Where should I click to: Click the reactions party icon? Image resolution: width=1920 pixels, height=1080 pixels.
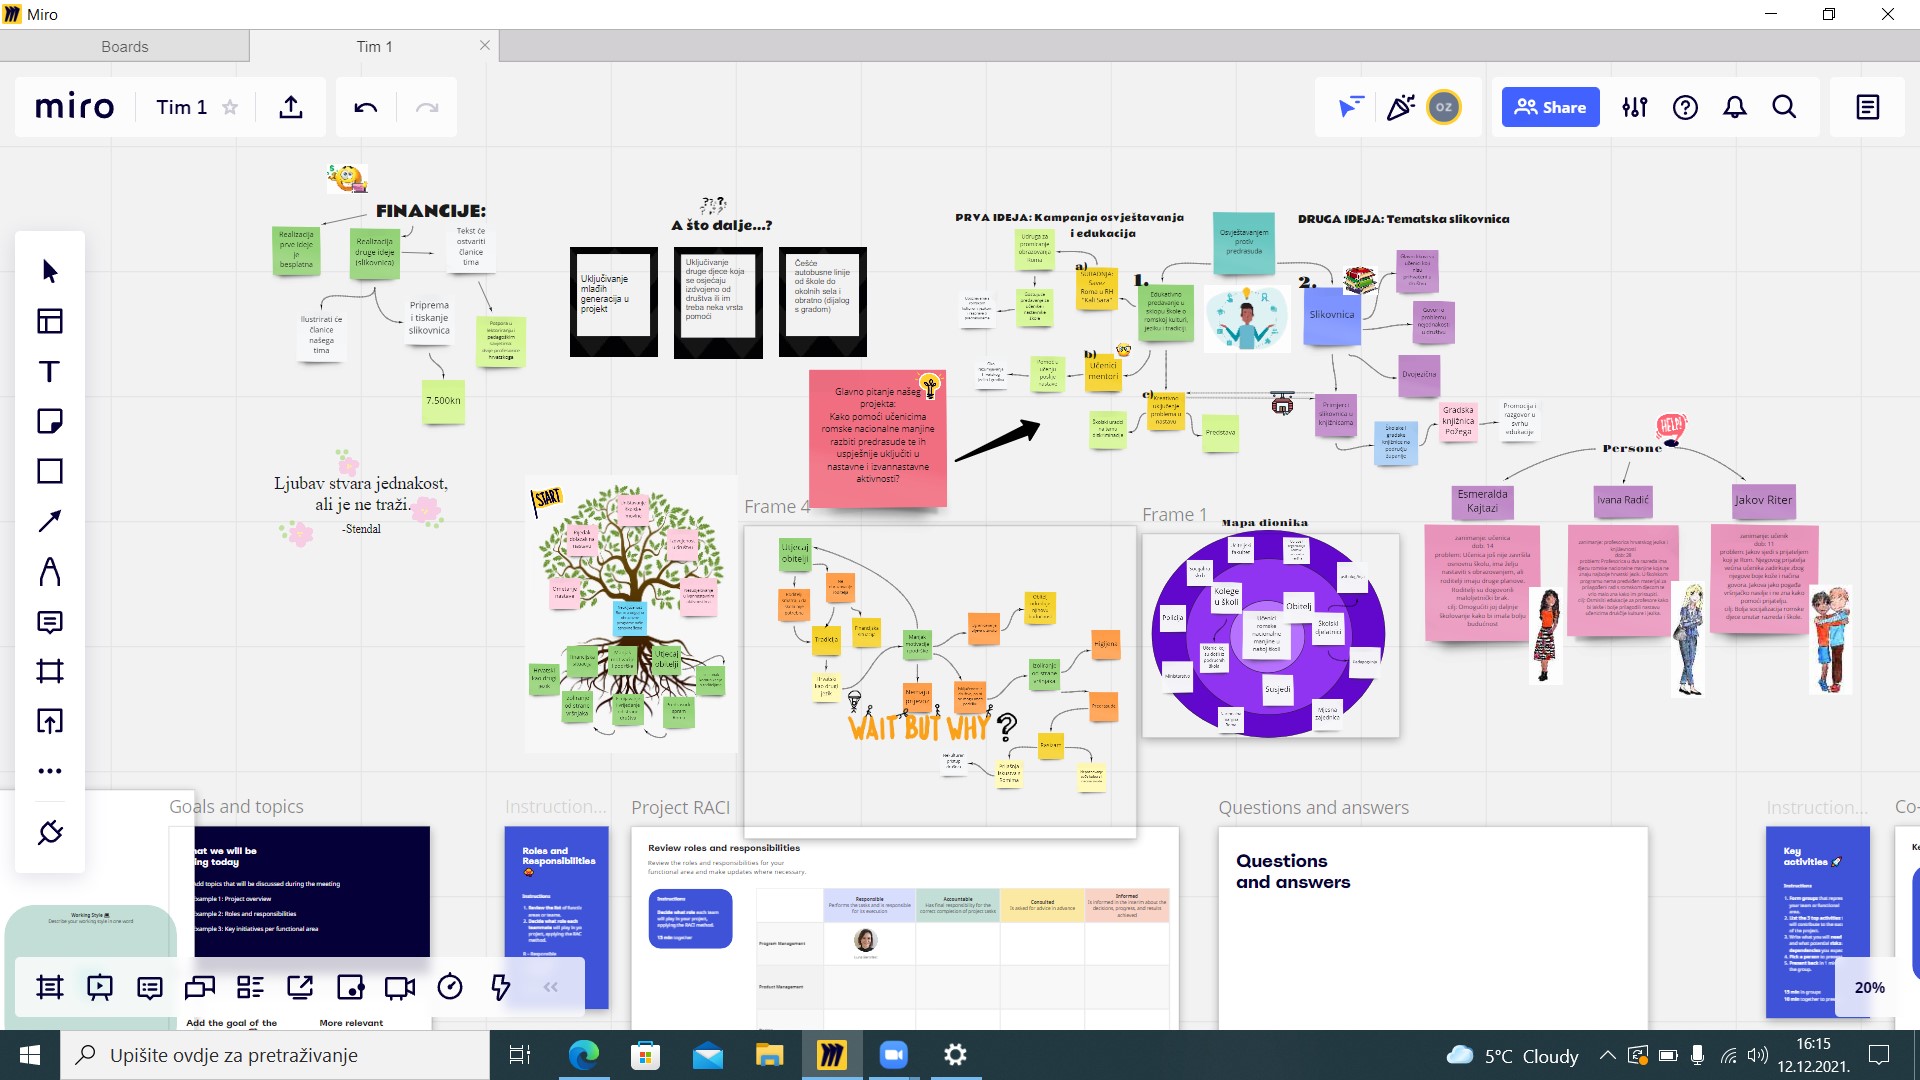tap(1401, 107)
